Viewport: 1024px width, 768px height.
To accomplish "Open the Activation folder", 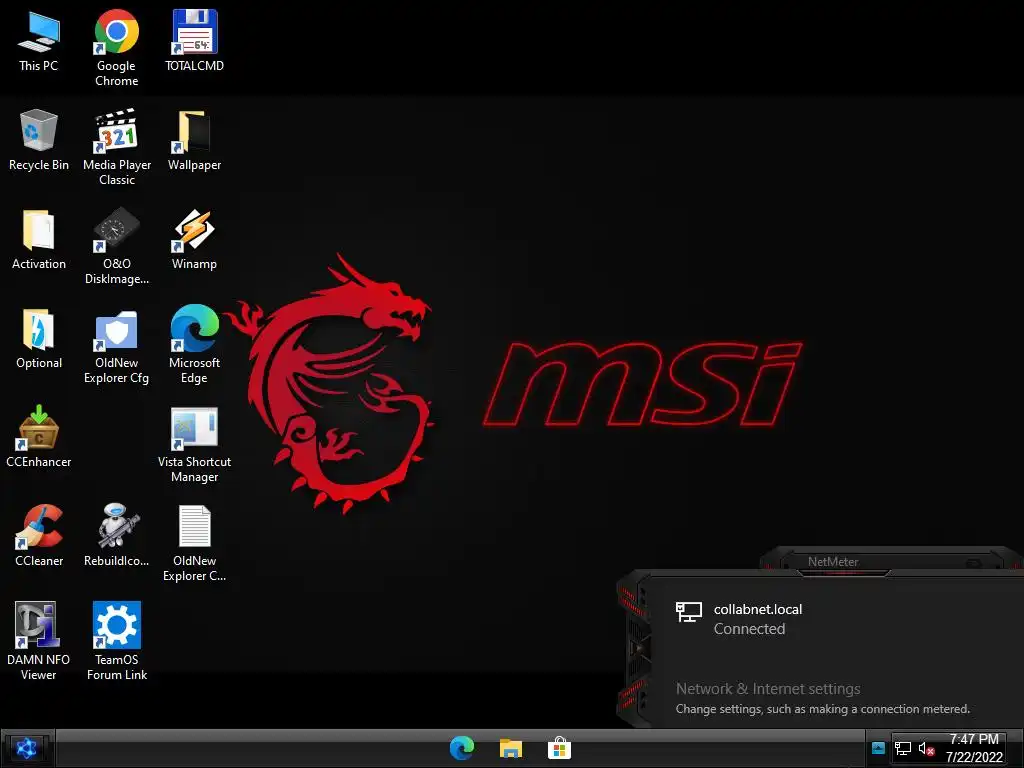I will point(39,239).
